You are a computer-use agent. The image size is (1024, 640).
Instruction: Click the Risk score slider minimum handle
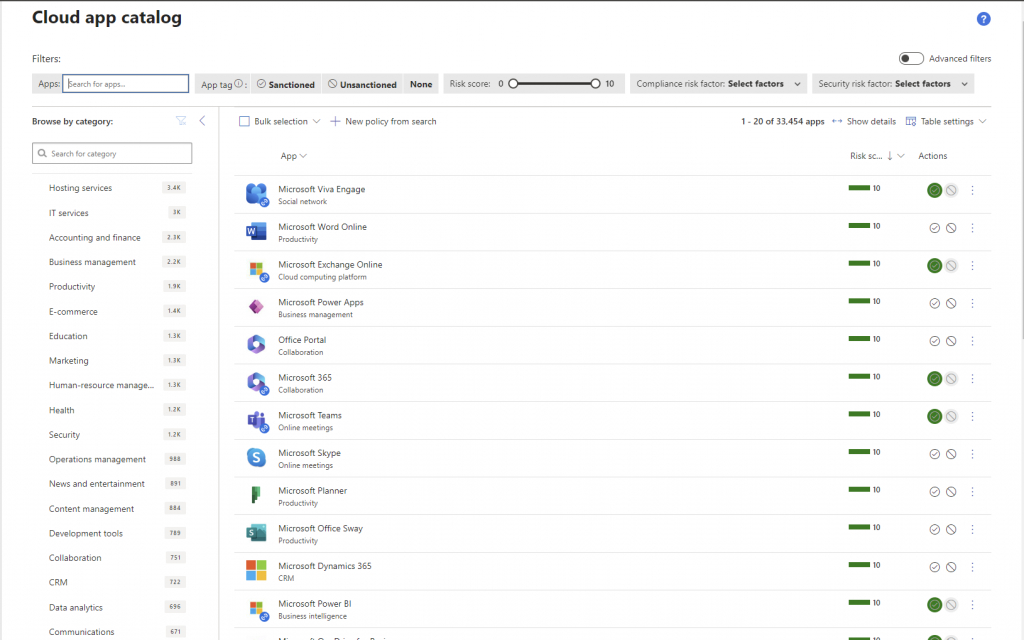(513, 84)
